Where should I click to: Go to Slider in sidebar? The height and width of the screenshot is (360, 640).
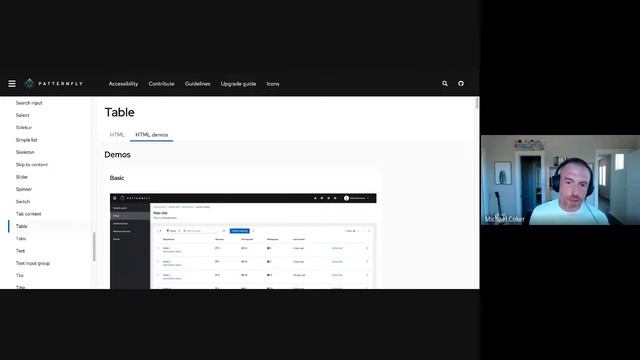[x=22, y=177]
